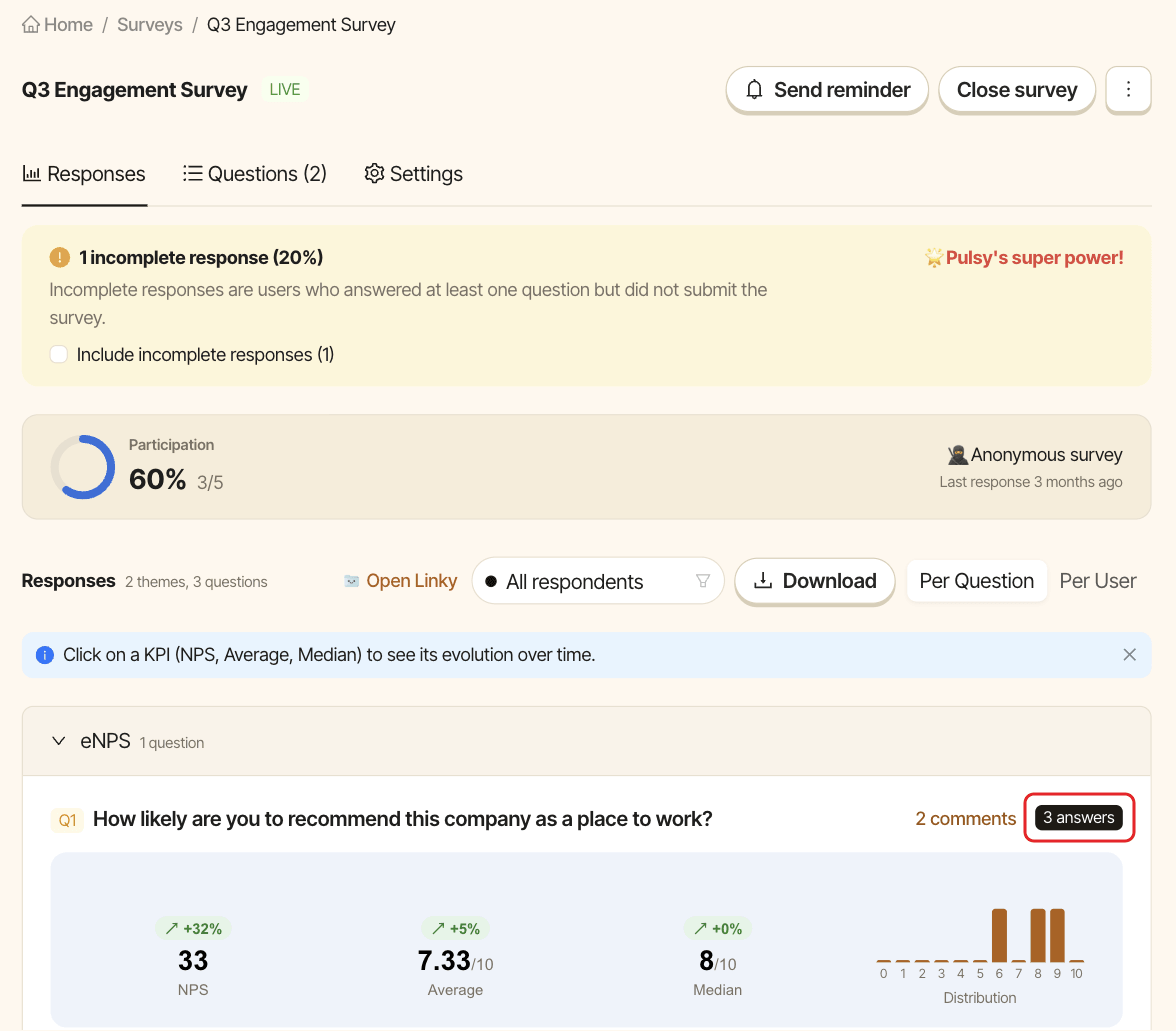Click the Median 8 KPI
Screen dimensions: 1176x1031
718,961
